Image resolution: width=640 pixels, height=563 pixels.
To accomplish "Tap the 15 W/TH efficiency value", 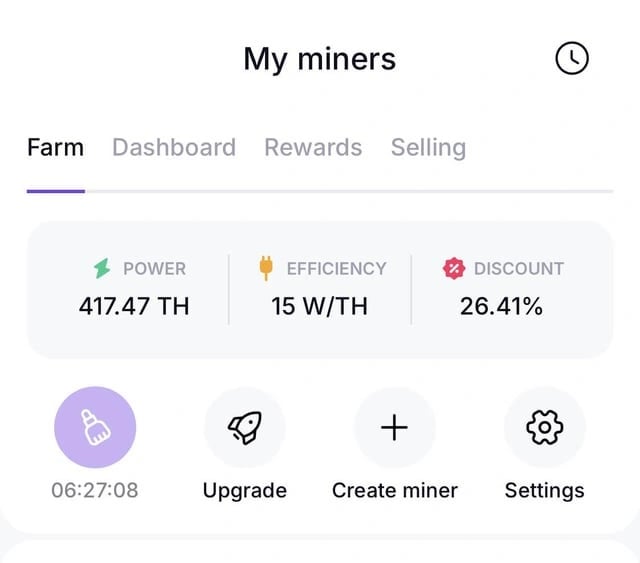I will [319, 306].
